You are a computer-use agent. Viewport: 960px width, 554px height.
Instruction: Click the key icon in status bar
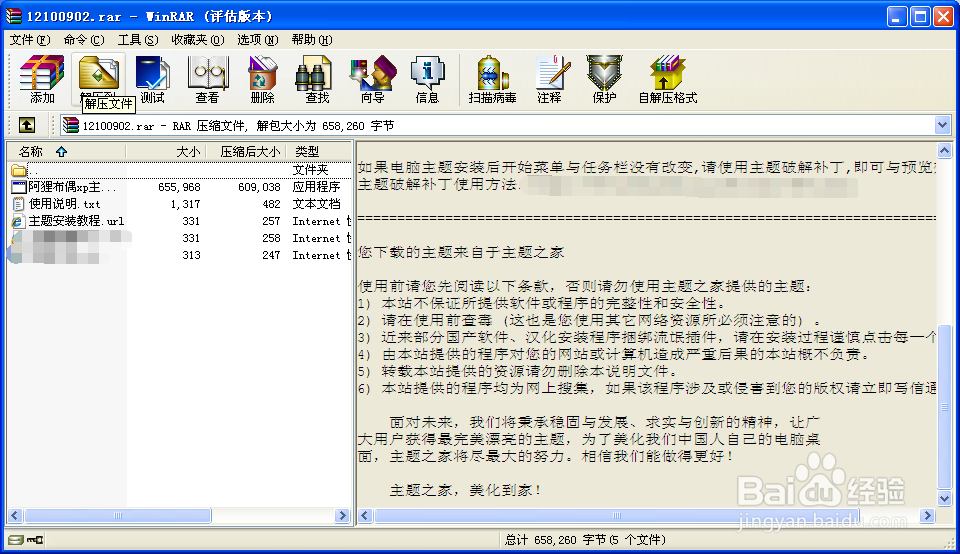(x=35, y=540)
